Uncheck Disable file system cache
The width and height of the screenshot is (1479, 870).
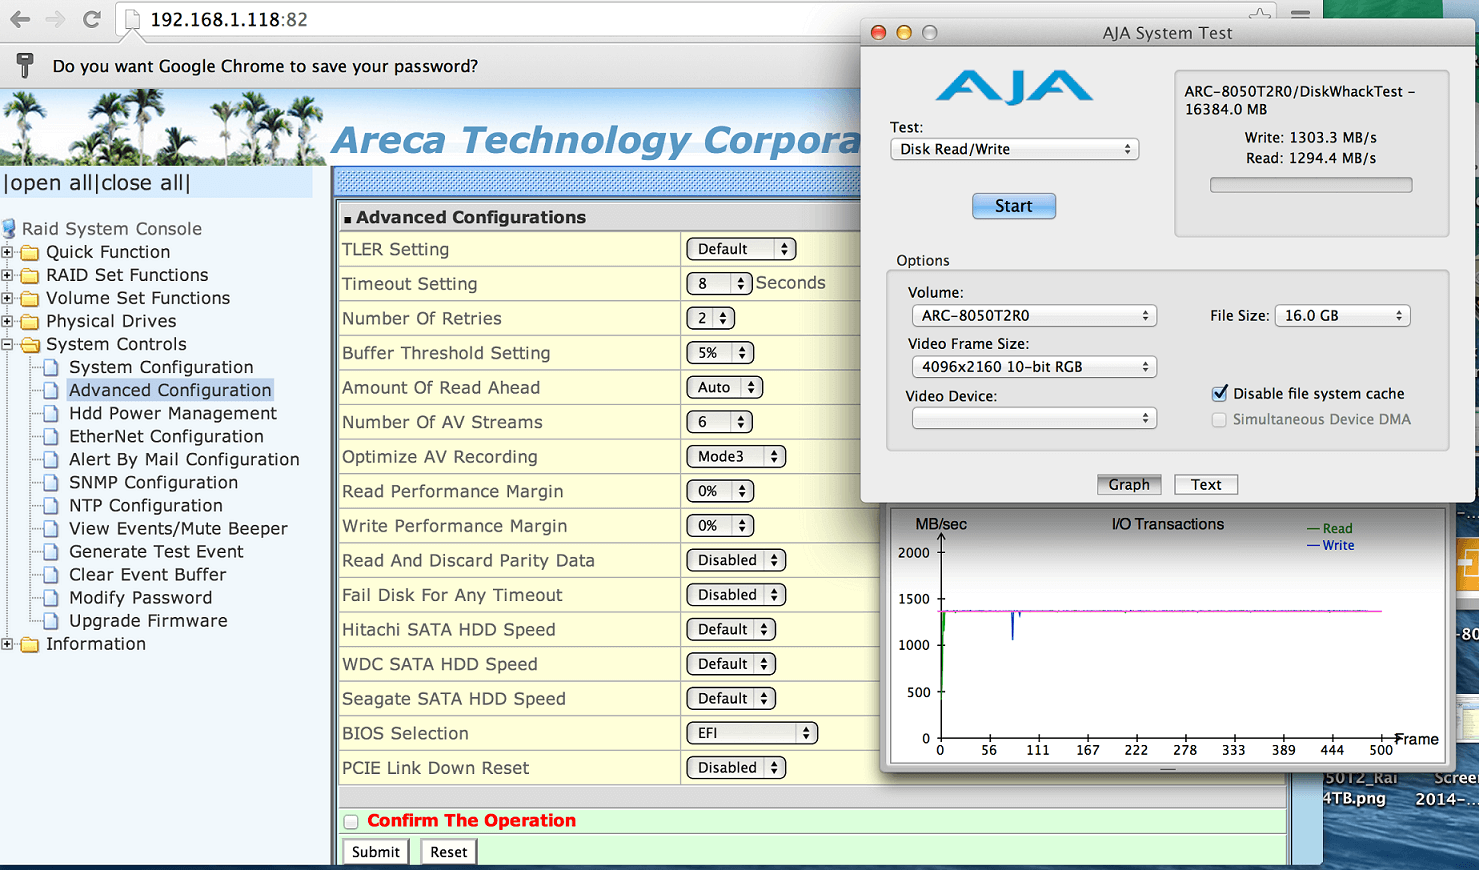coord(1219,393)
